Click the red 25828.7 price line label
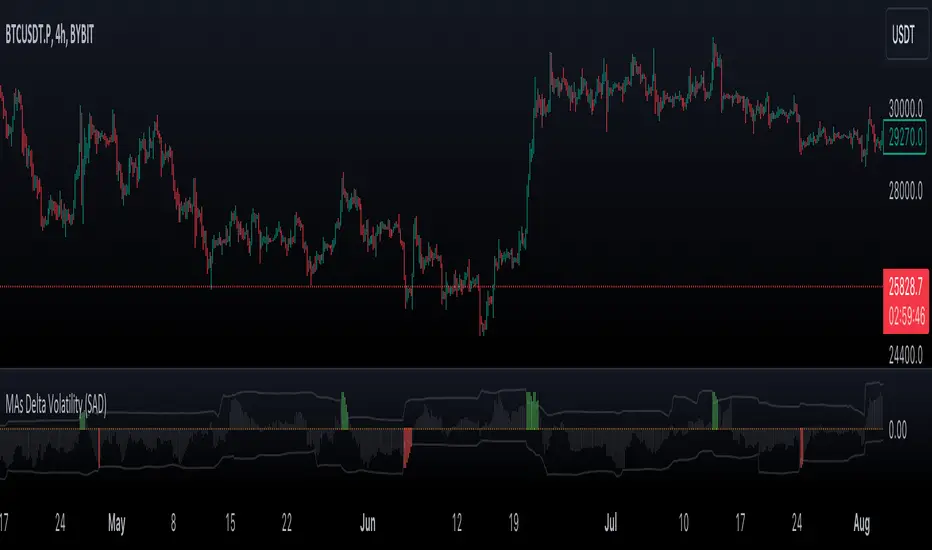Viewport: 932px width, 550px height. 906,287
